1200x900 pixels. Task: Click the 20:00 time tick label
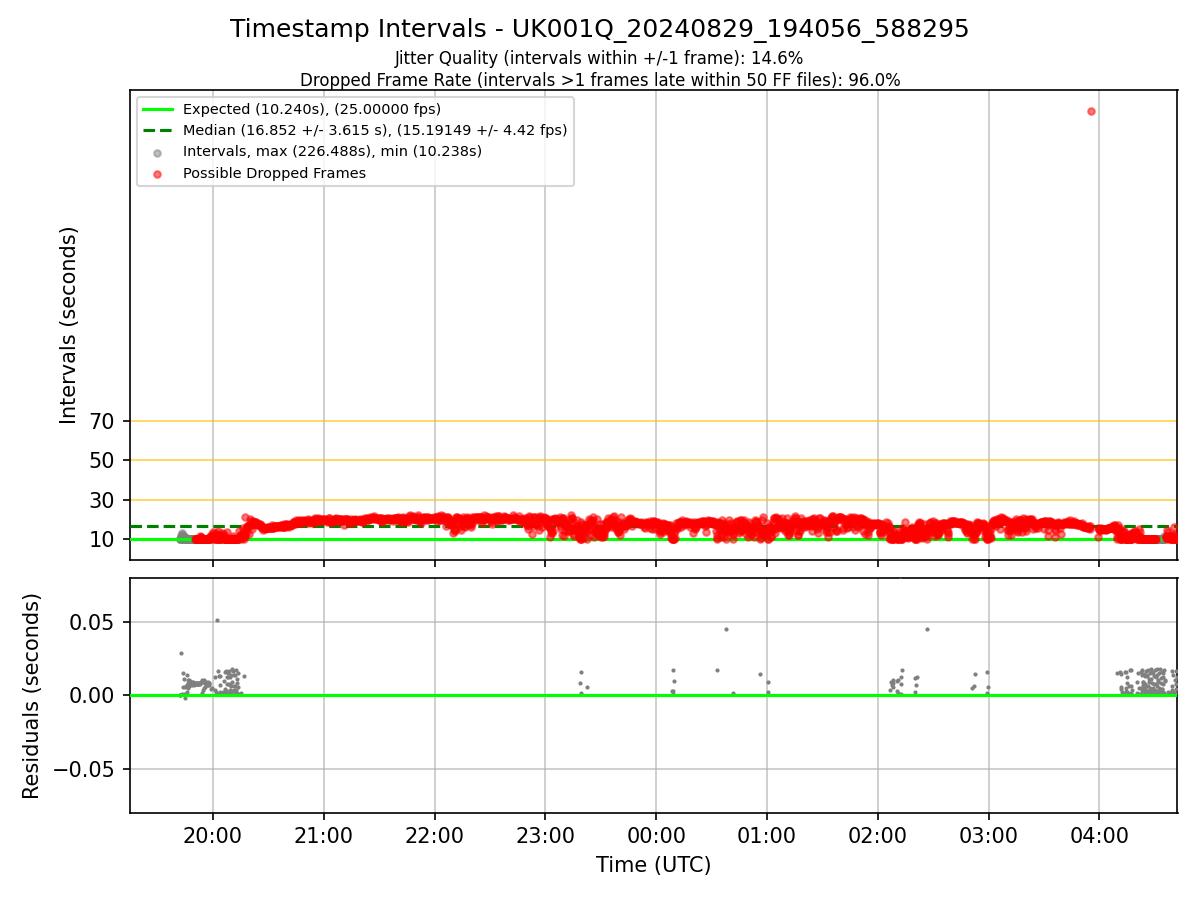pos(213,835)
